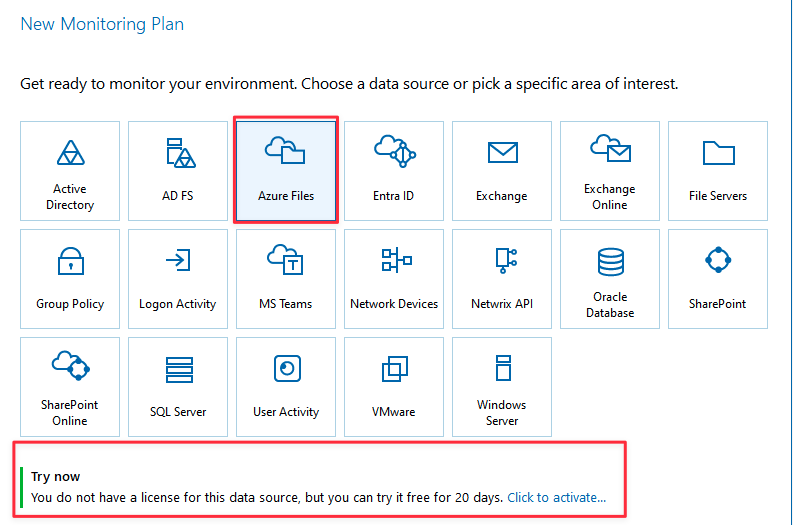Select the Network Devices tile
The height and width of the screenshot is (525, 793).
tap(394, 279)
